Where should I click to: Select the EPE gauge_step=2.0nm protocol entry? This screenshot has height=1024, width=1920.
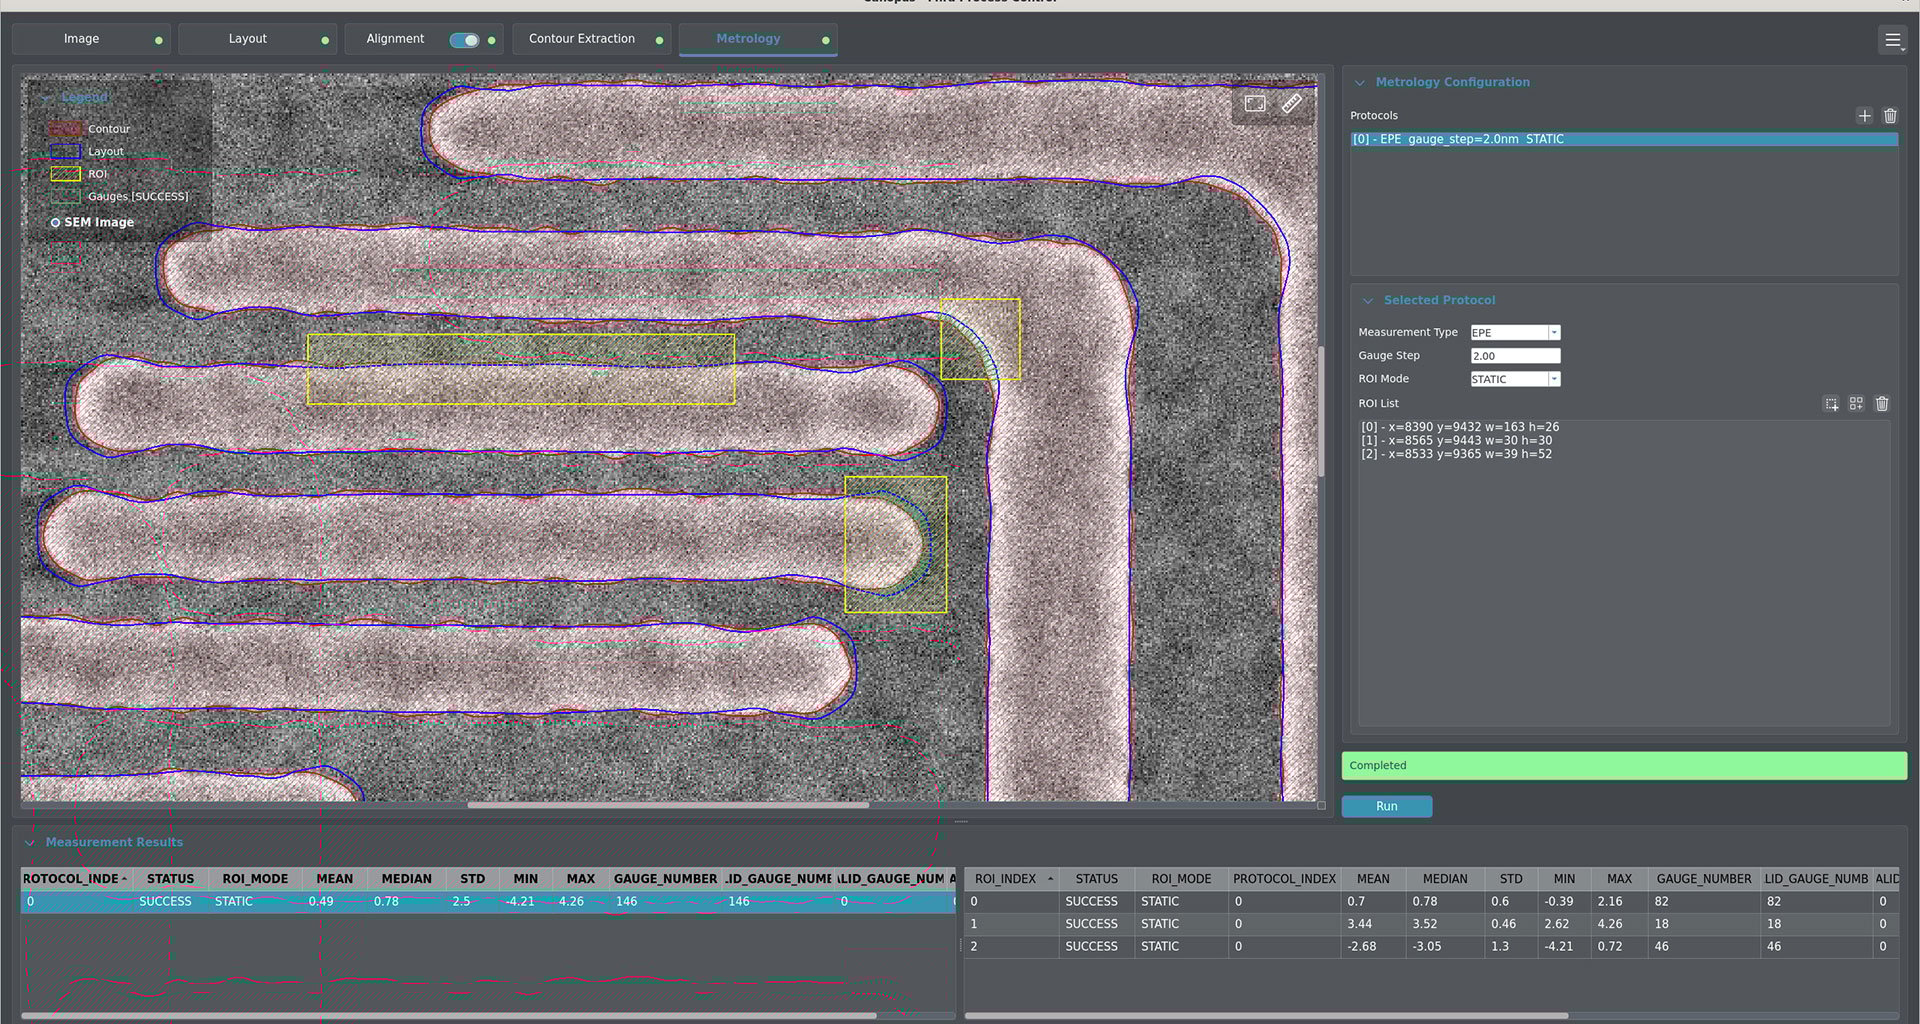pos(1622,139)
